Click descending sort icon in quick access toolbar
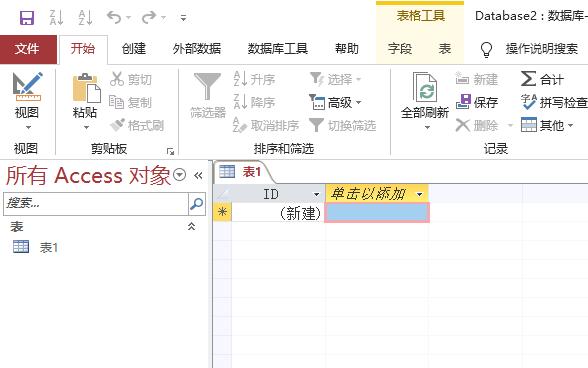This screenshot has width=588, height=368. [x=56, y=18]
